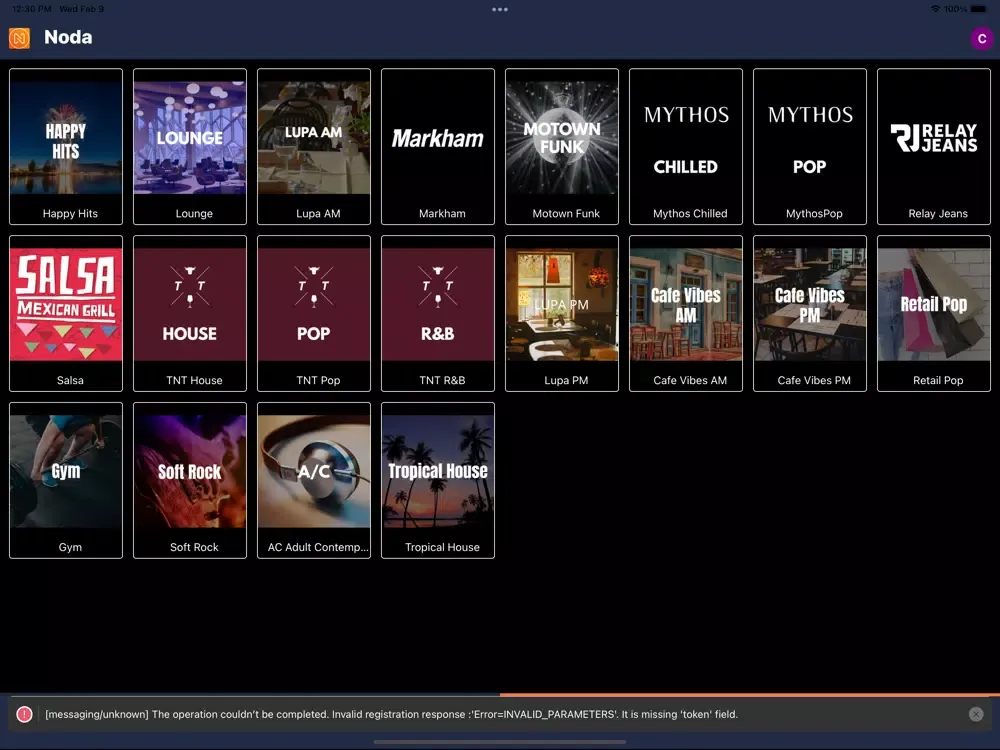Click the Noda app title

click(x=68, y=38)
